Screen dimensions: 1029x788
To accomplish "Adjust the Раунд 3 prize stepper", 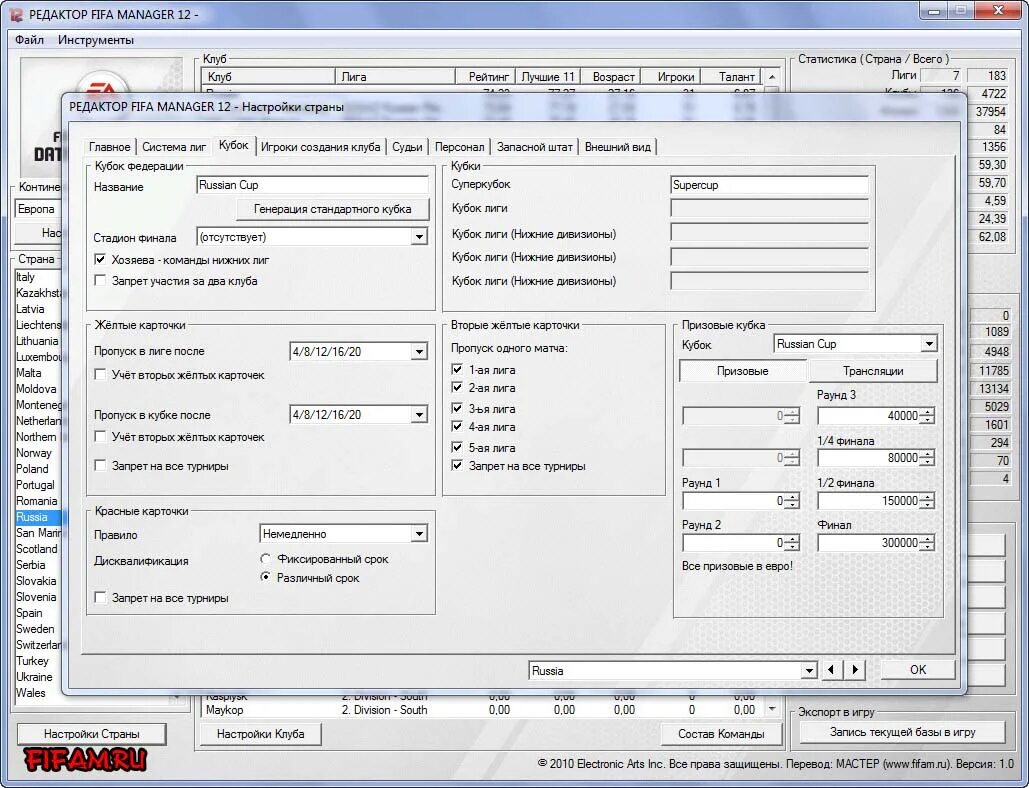I will pos(927,416).
